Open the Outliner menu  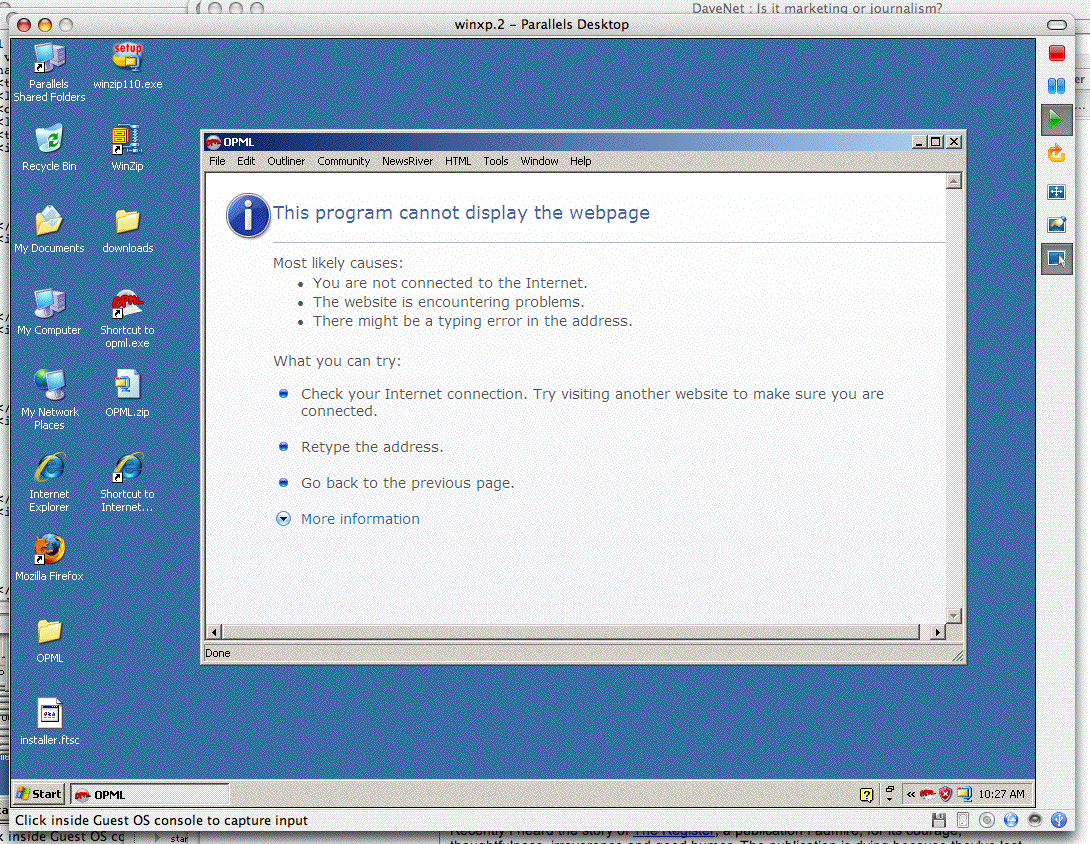pyautogui.click(x=286, y=161)
